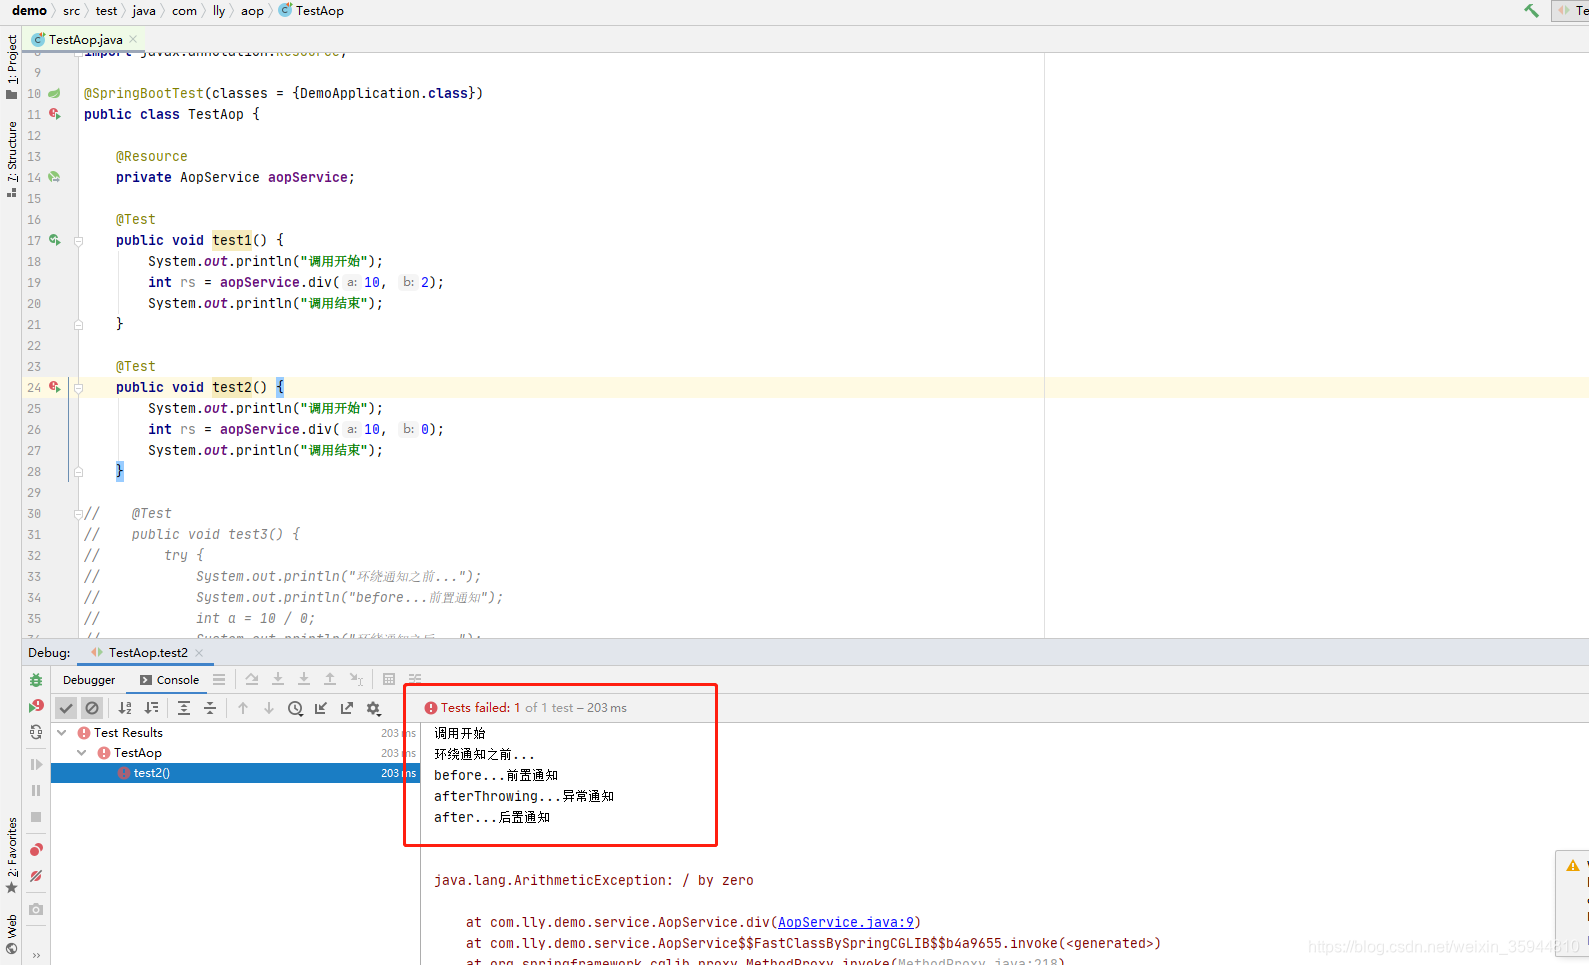Click Spring leaf gutter icon on line 10
Viewport: 1589px width, 965px height.
55,93
